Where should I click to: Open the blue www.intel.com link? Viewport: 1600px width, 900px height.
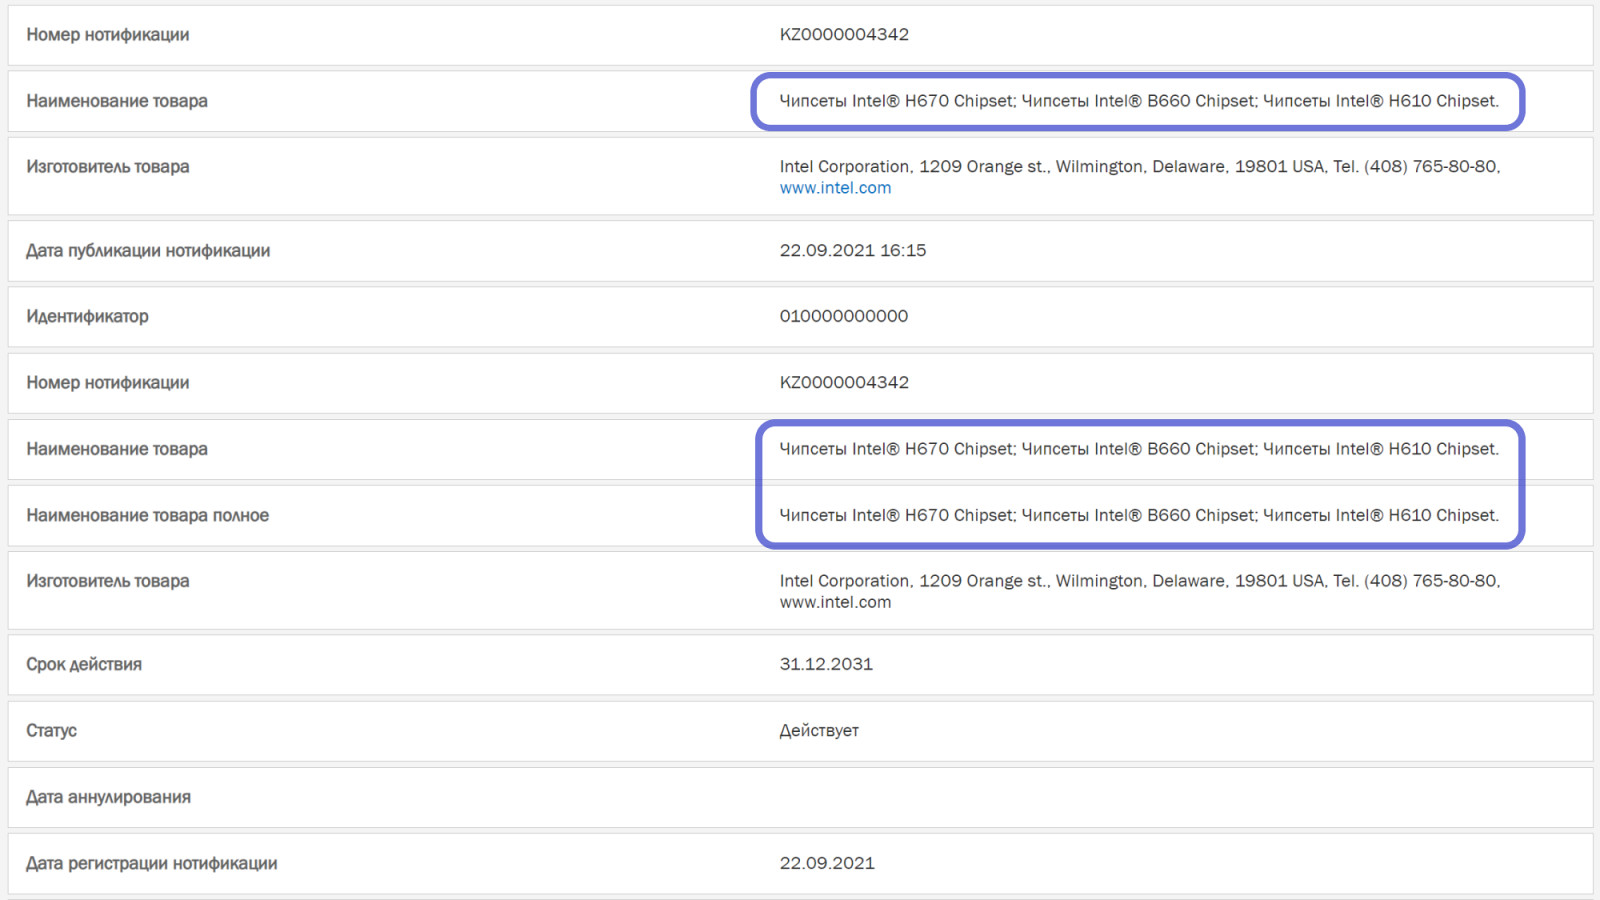[x=835, y=188]
